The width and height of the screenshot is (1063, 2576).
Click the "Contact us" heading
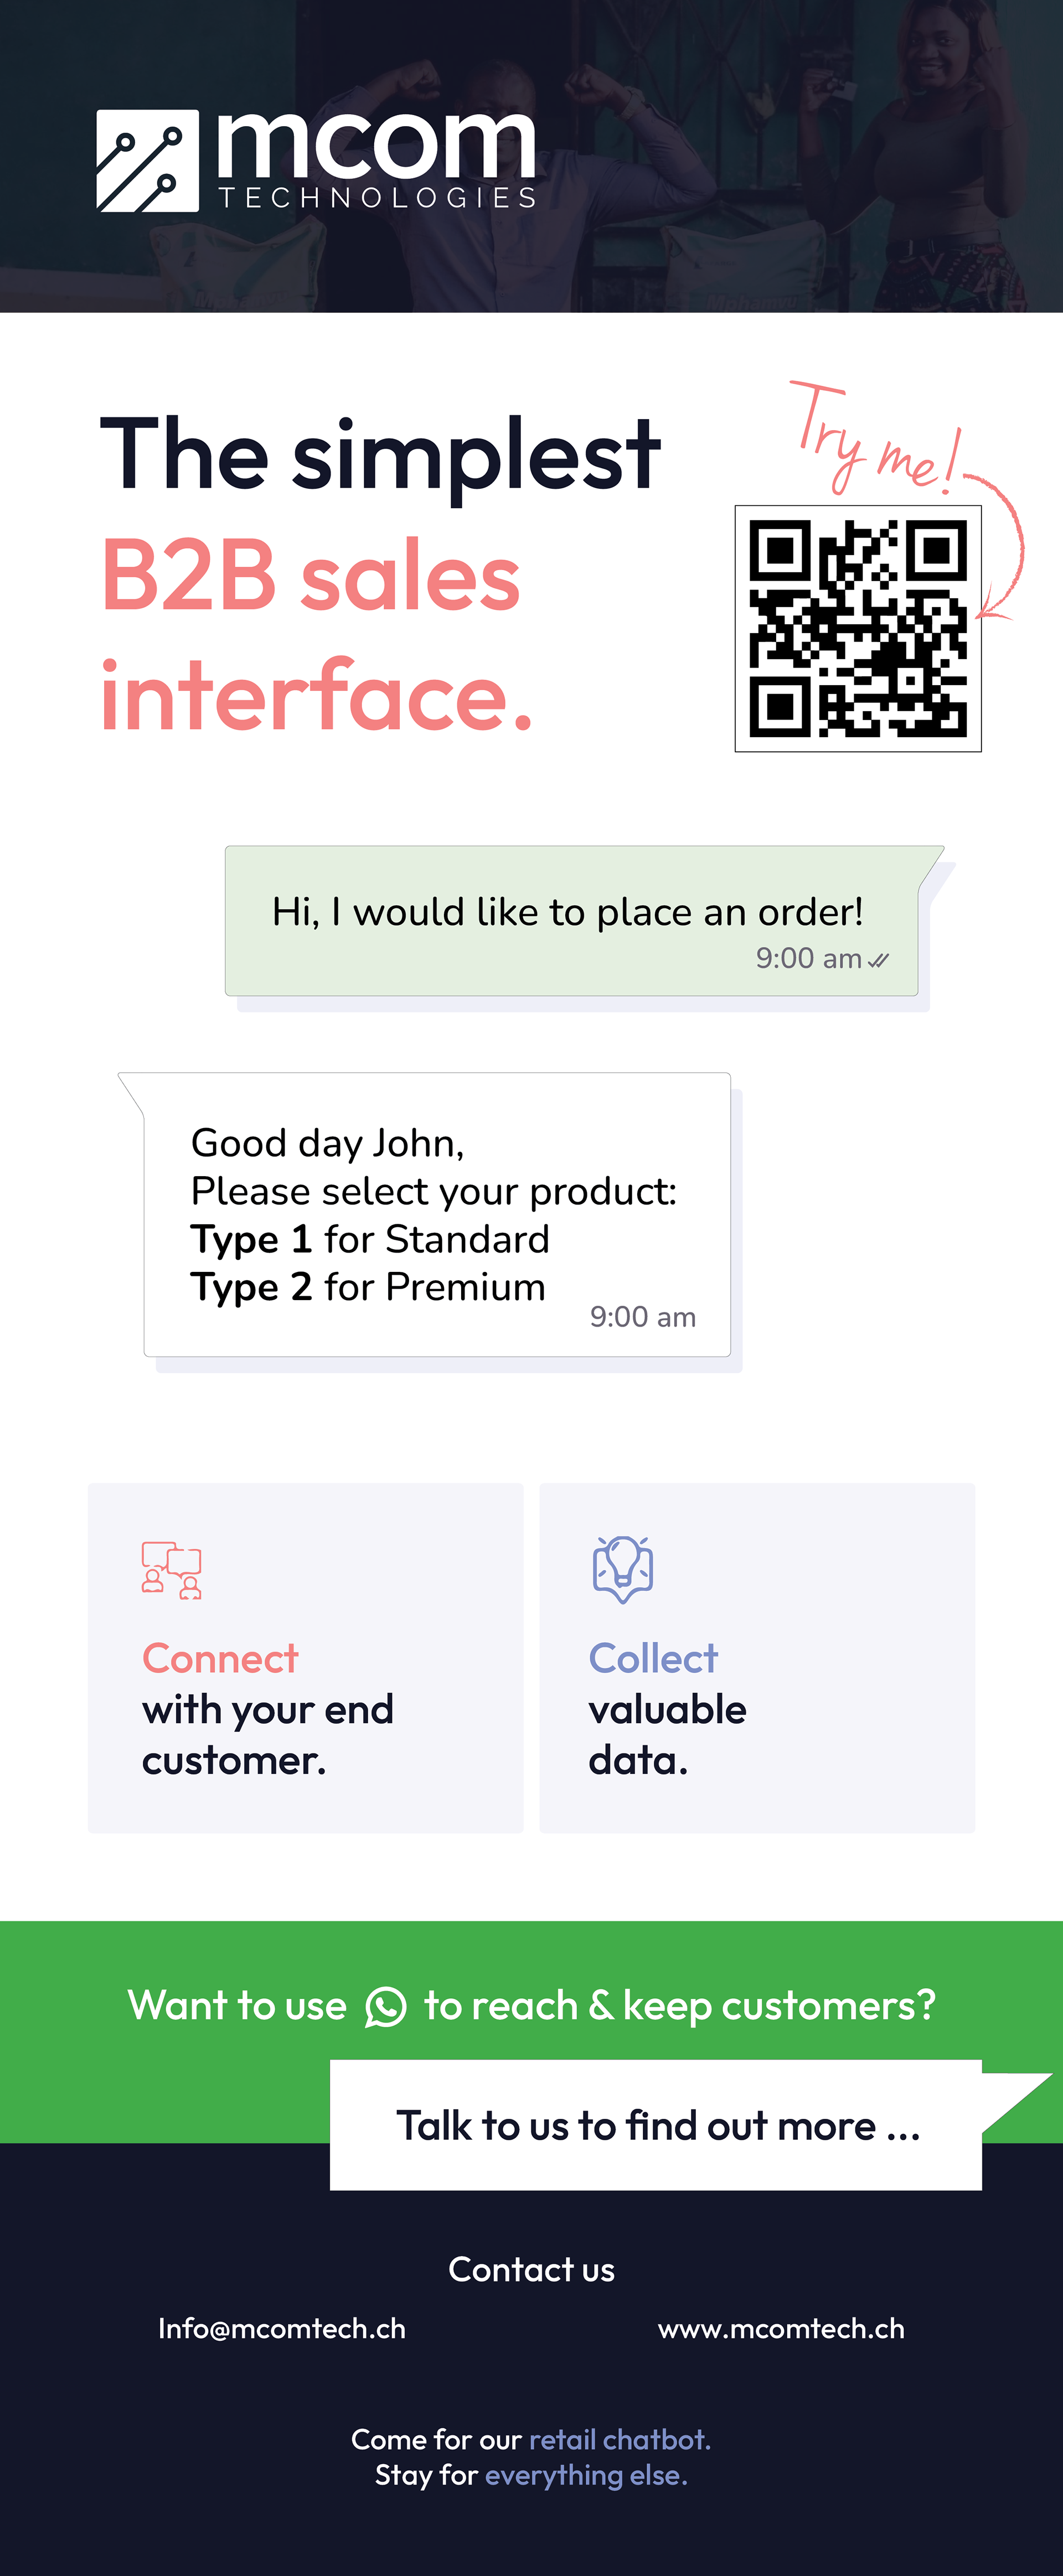click(x=531, y=2269)
